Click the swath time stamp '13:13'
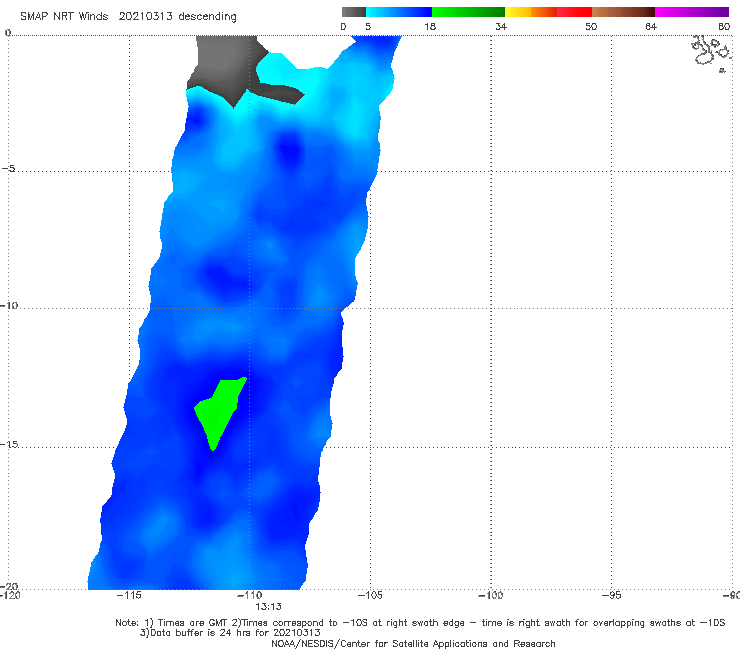Screen dimensions: 740x650 269,607
